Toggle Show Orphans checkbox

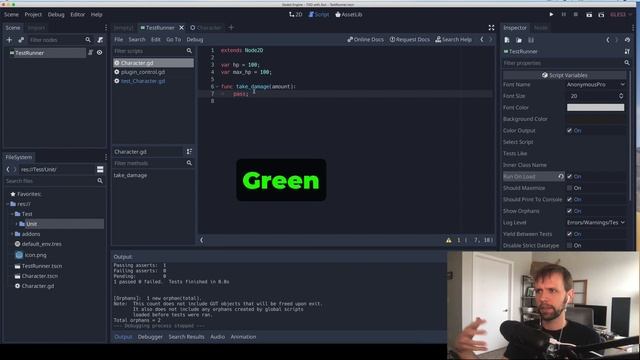(x=569, y=211)
